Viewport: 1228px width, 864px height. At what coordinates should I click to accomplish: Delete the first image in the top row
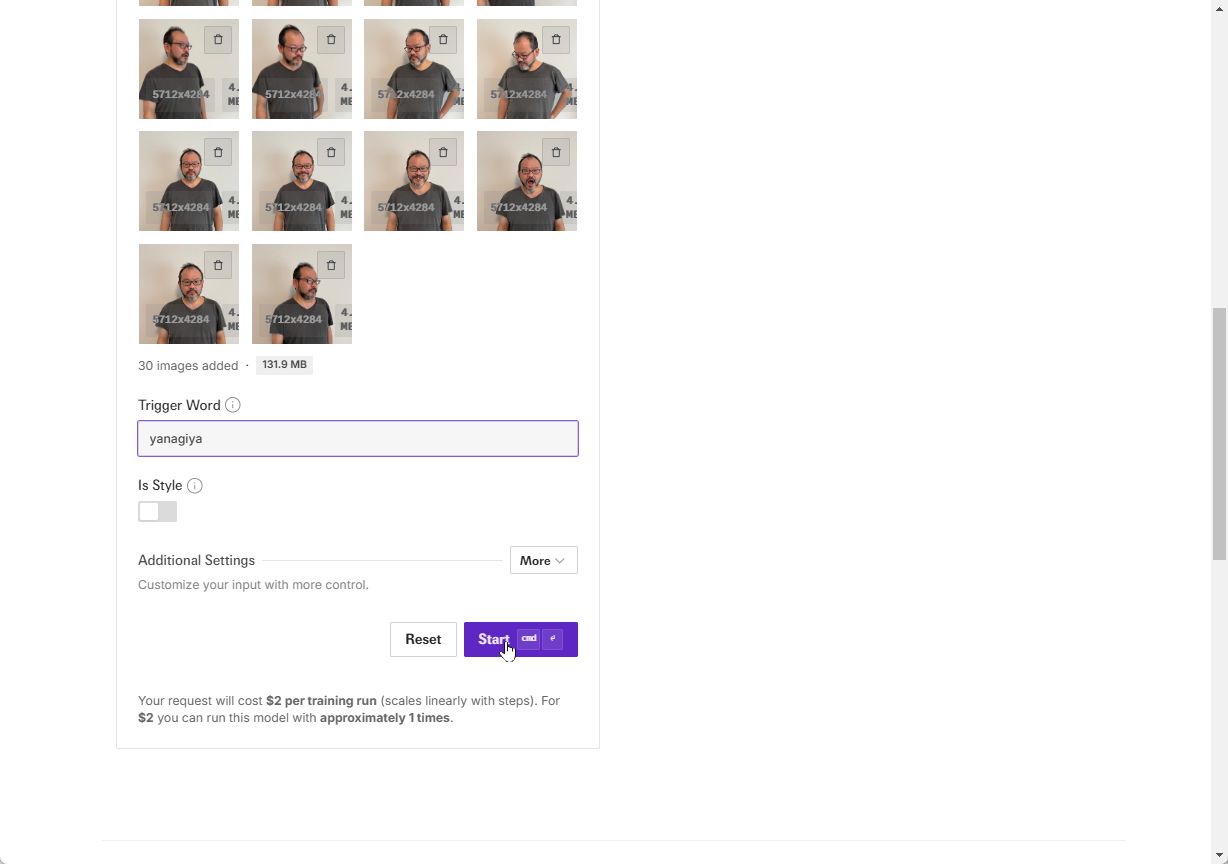(x=218, y=40)
